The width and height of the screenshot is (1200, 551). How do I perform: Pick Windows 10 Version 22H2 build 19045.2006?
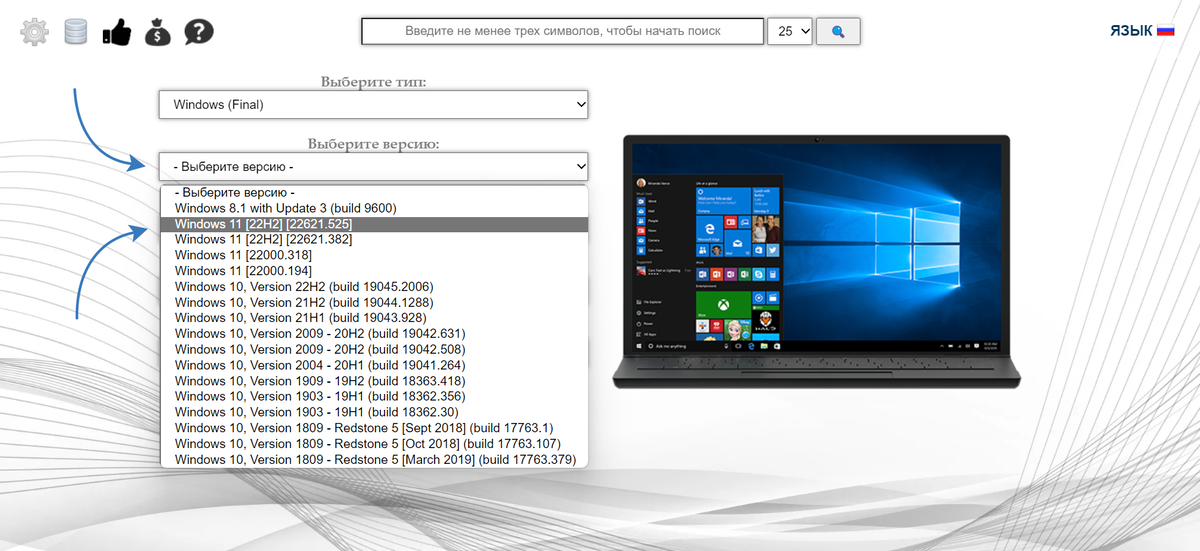tap(375, 287)
